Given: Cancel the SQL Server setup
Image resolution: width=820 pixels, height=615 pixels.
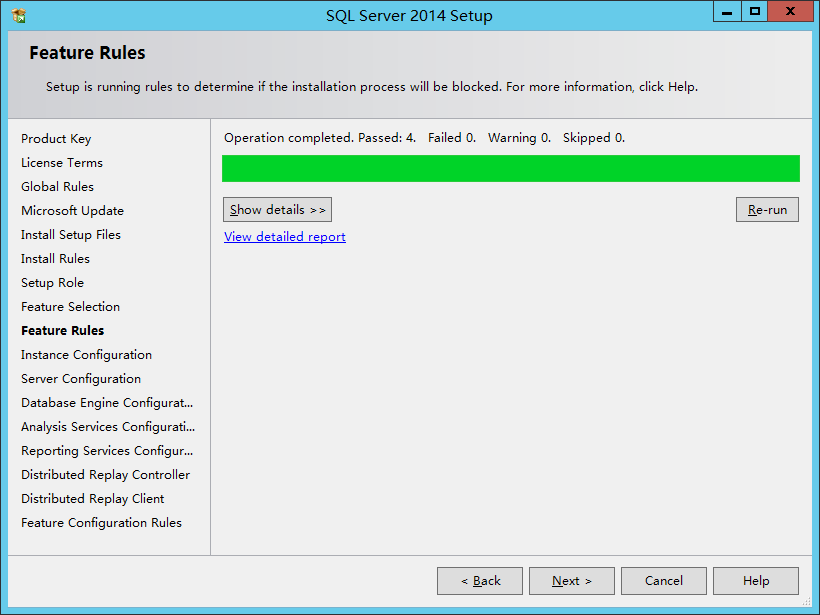Looking at the screenshot, I should (664, 581).
